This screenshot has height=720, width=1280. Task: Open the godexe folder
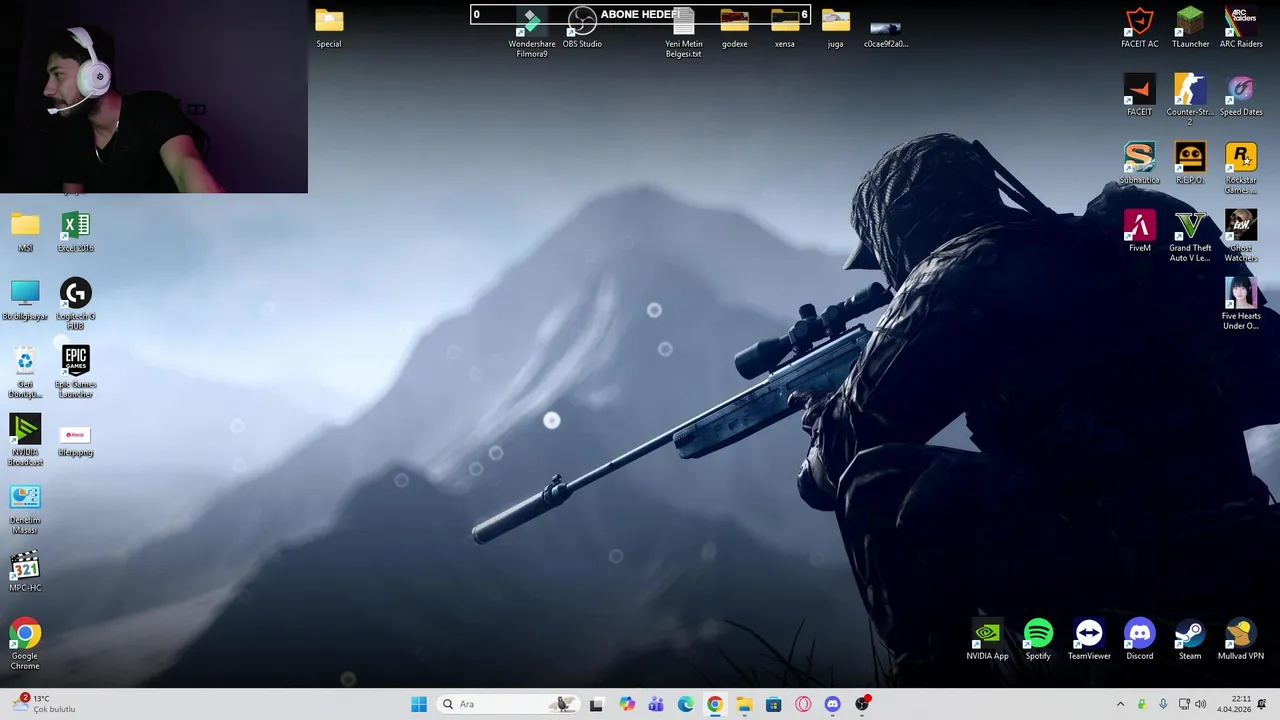pyautogui.click(x=734, y=27)
